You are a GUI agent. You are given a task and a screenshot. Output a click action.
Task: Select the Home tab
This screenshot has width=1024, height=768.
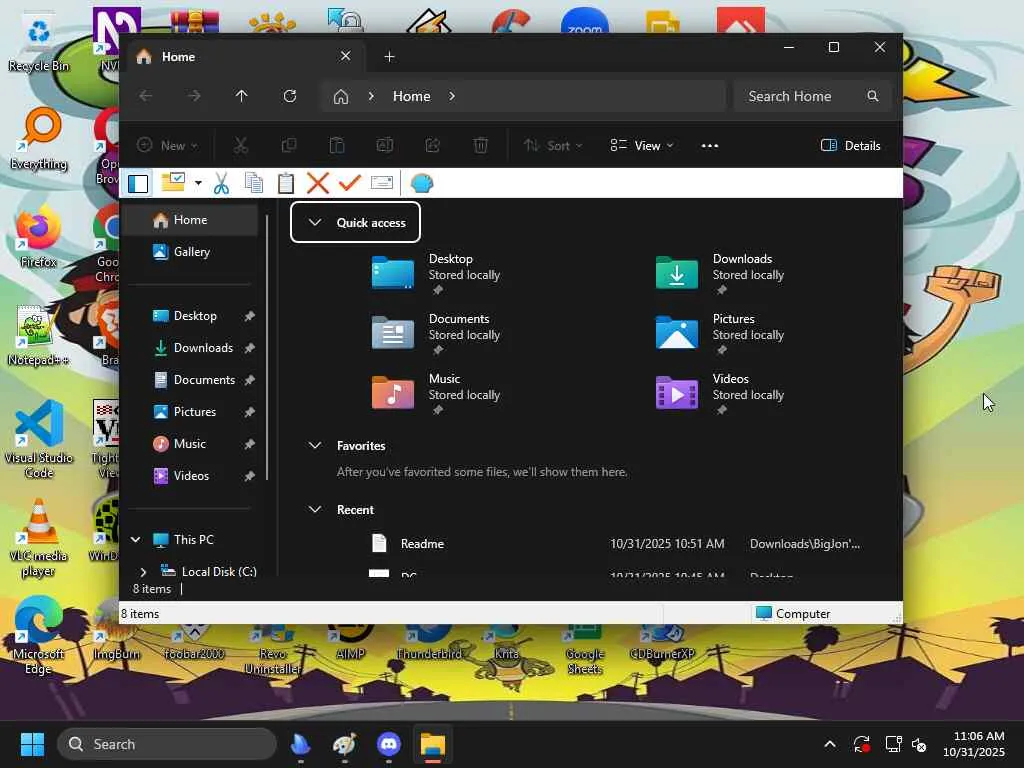click(x=244, y=57)
